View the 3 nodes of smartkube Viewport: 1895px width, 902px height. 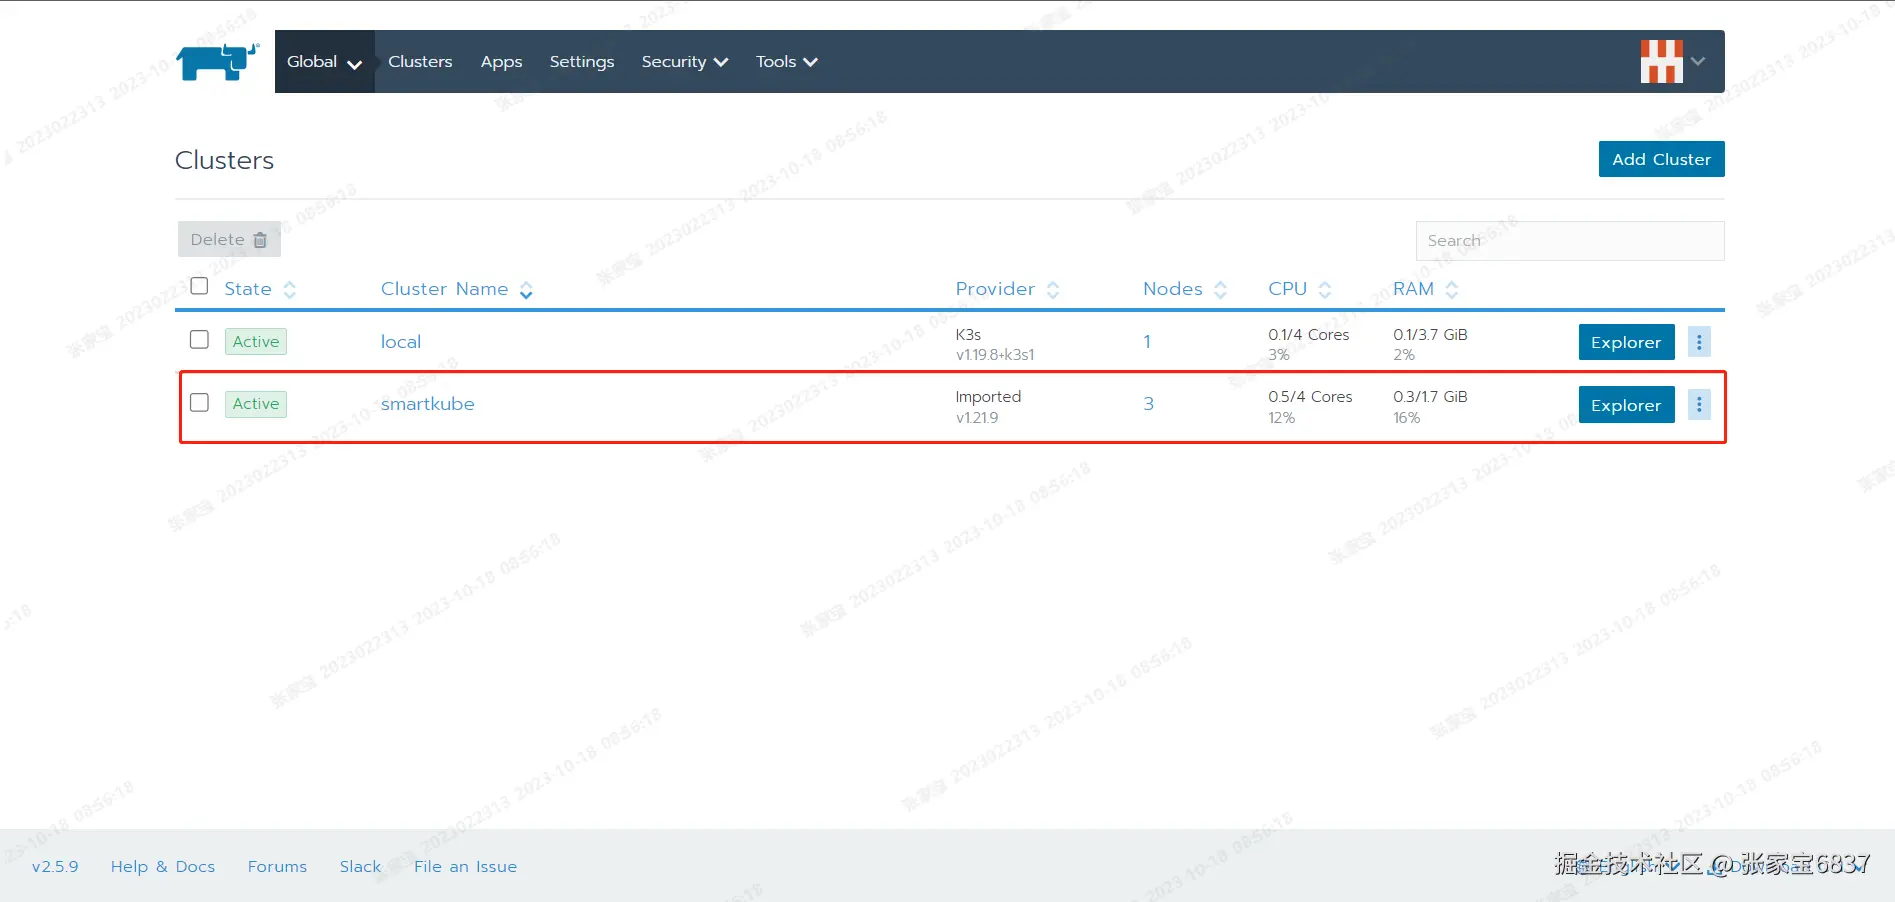[x=1148, y=404]
